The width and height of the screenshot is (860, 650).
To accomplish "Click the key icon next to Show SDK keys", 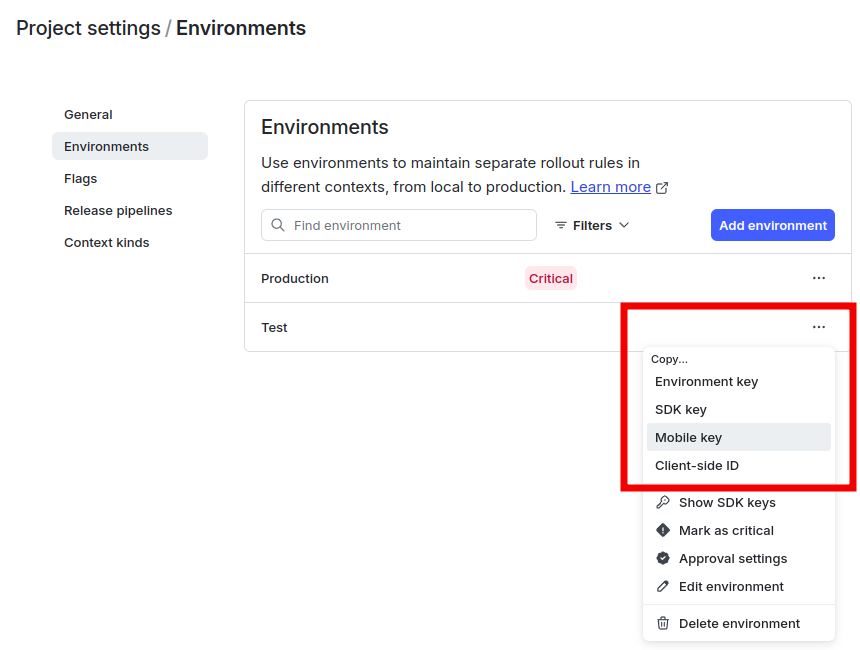I will pyautogui.click(x=663, y=502).
